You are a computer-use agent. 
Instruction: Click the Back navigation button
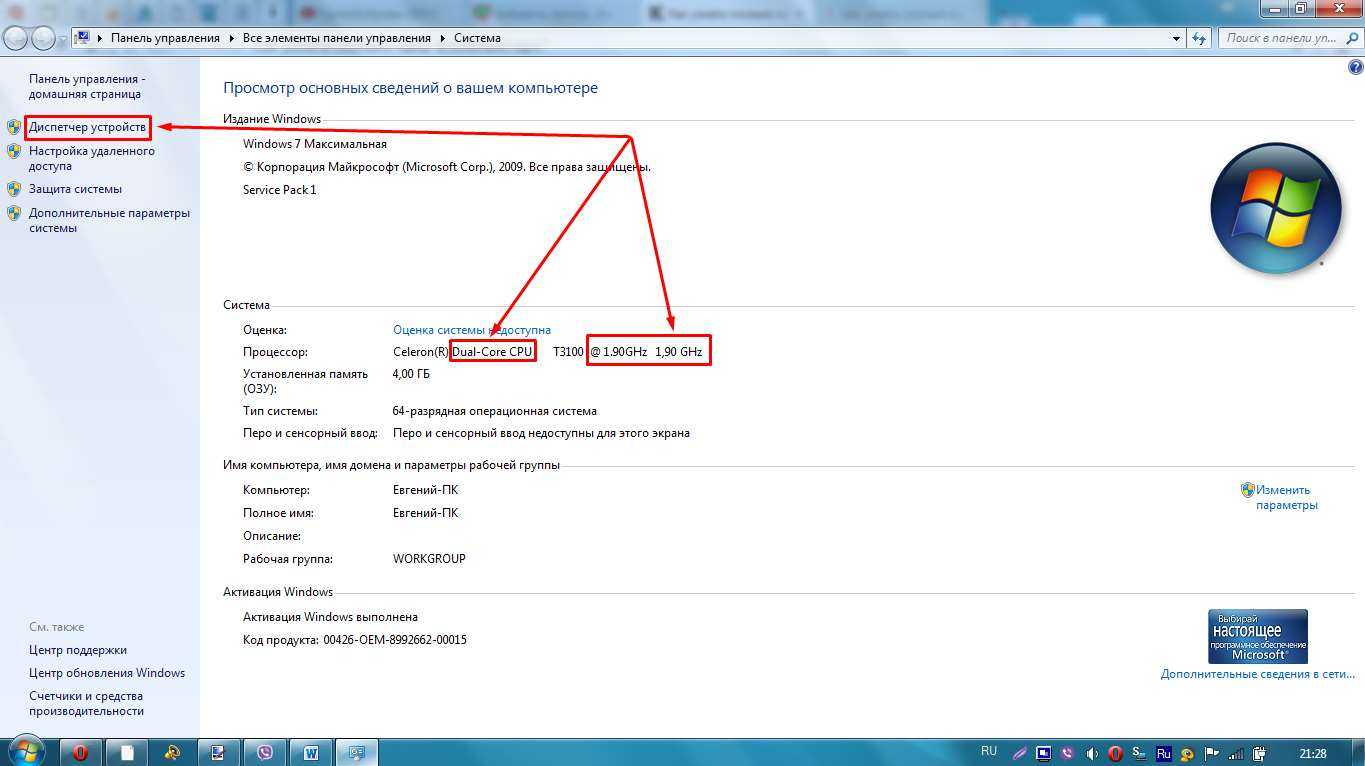click(16, 38)
